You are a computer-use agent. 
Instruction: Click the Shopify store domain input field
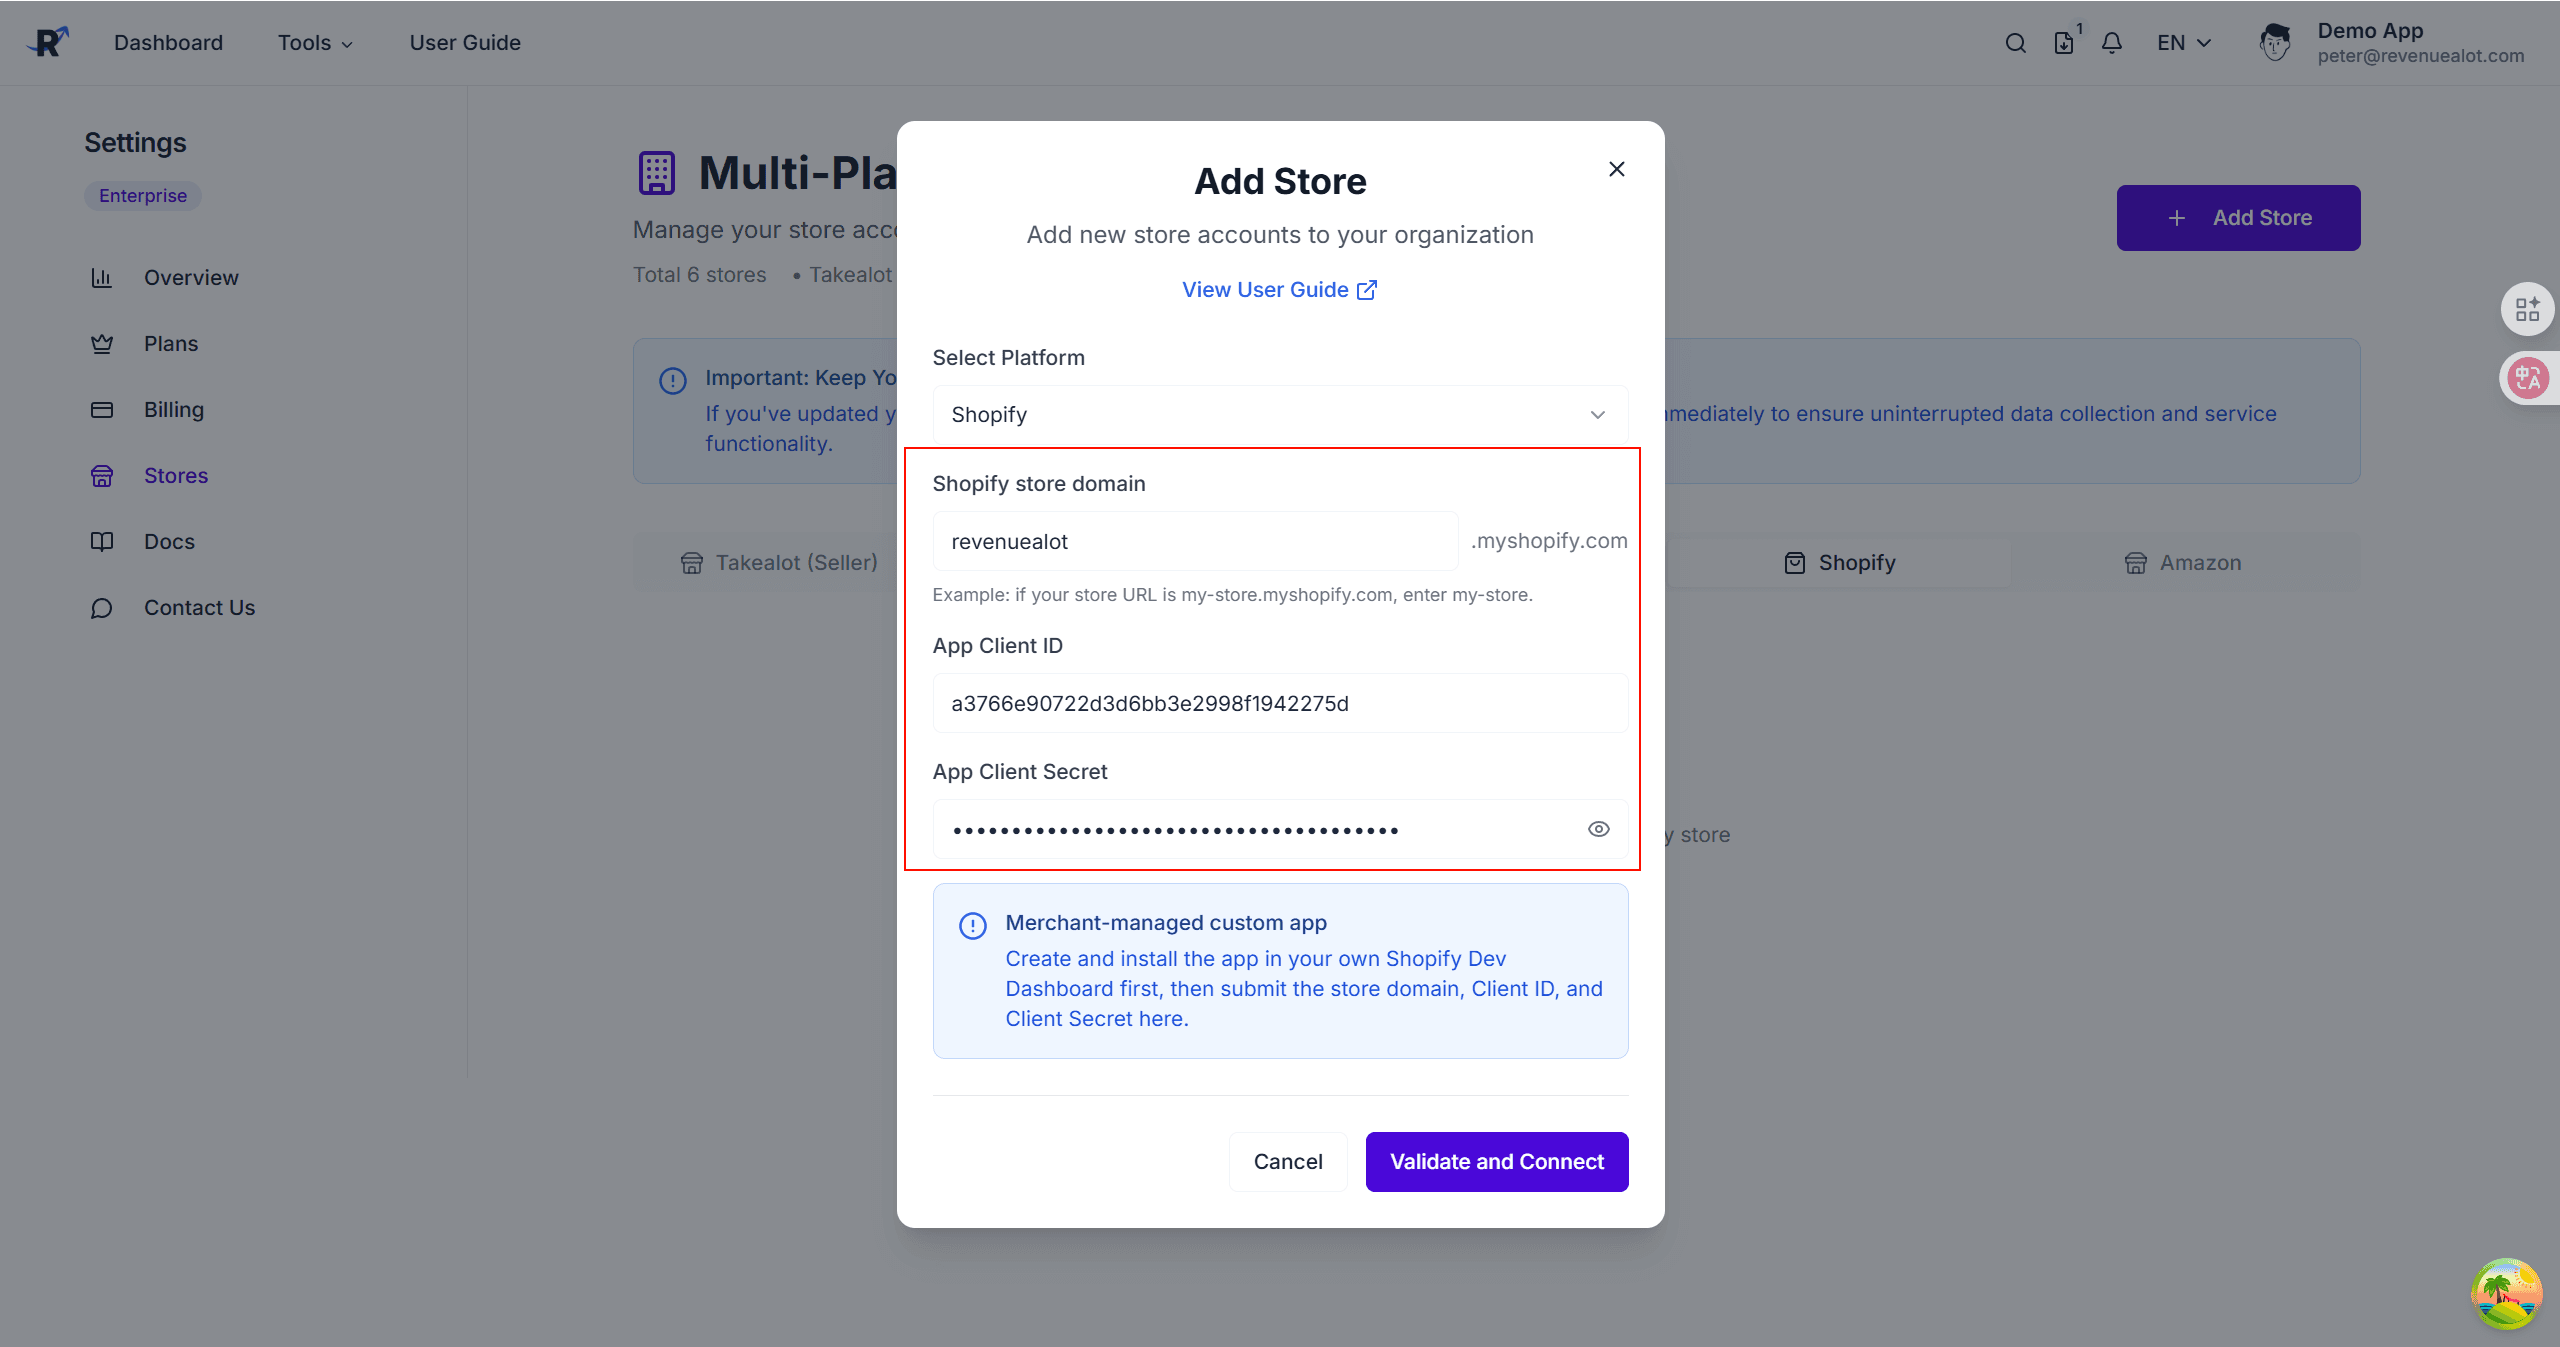(1195, 541)
